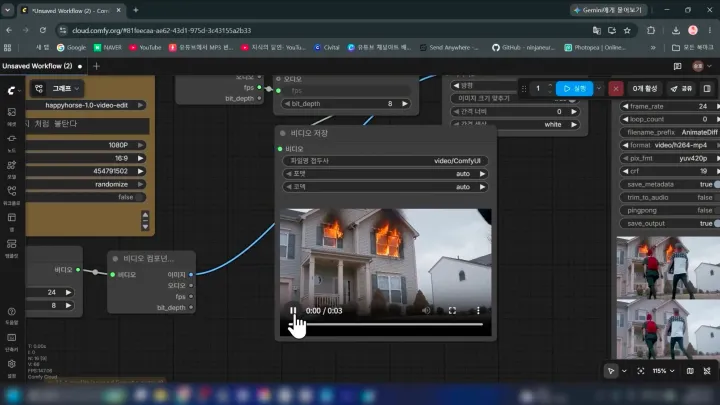Bookmark this page with the star icon
The height and width of the screenshot is (405, 720).
627,30
